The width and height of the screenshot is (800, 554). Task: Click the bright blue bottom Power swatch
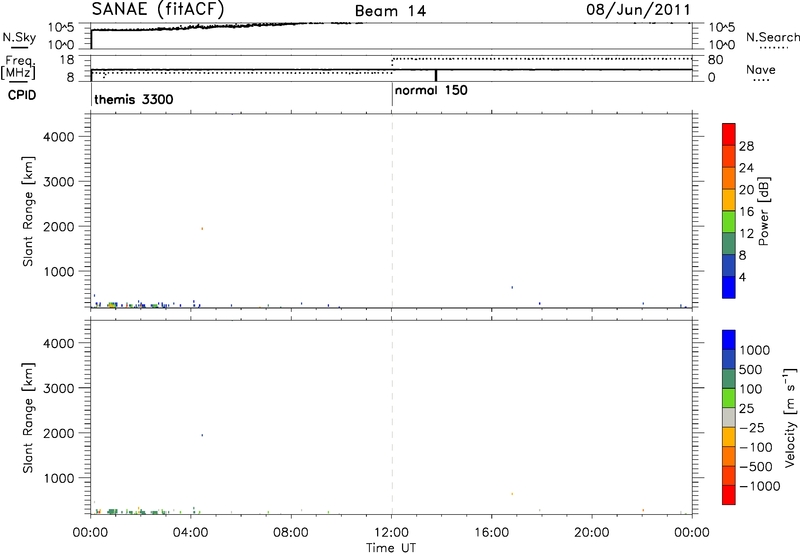click(x=729, y=287)
